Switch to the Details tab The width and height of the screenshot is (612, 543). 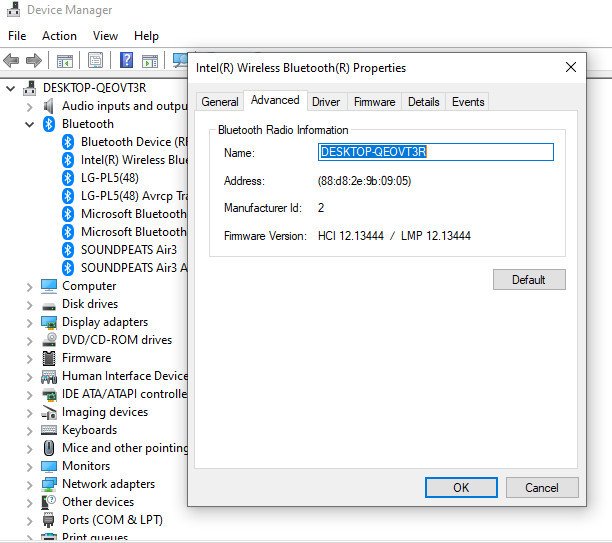[423, 102]
